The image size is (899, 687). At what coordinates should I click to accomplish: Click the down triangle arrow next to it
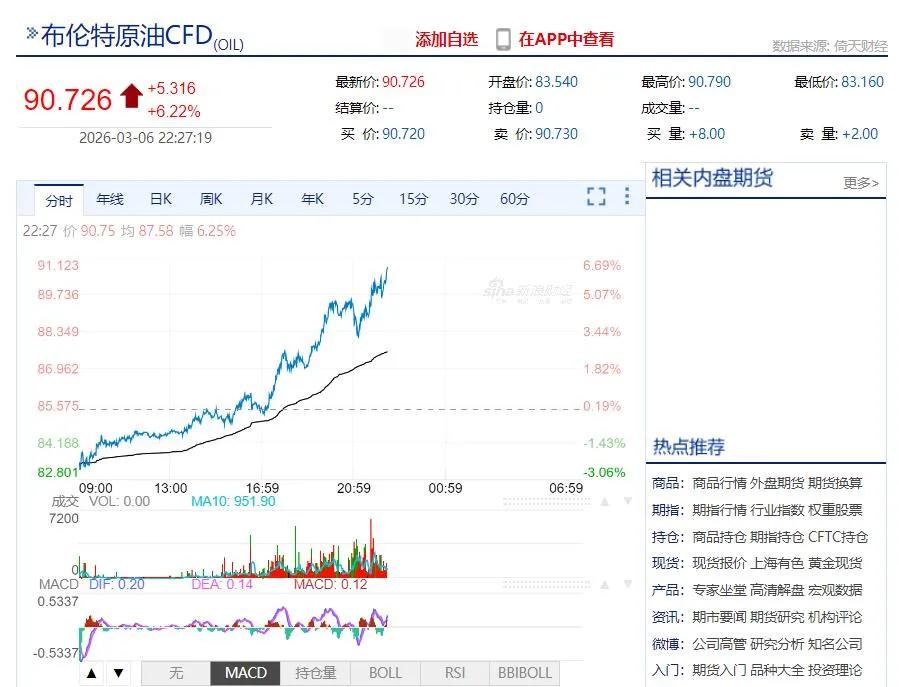[x=117, y=673]
